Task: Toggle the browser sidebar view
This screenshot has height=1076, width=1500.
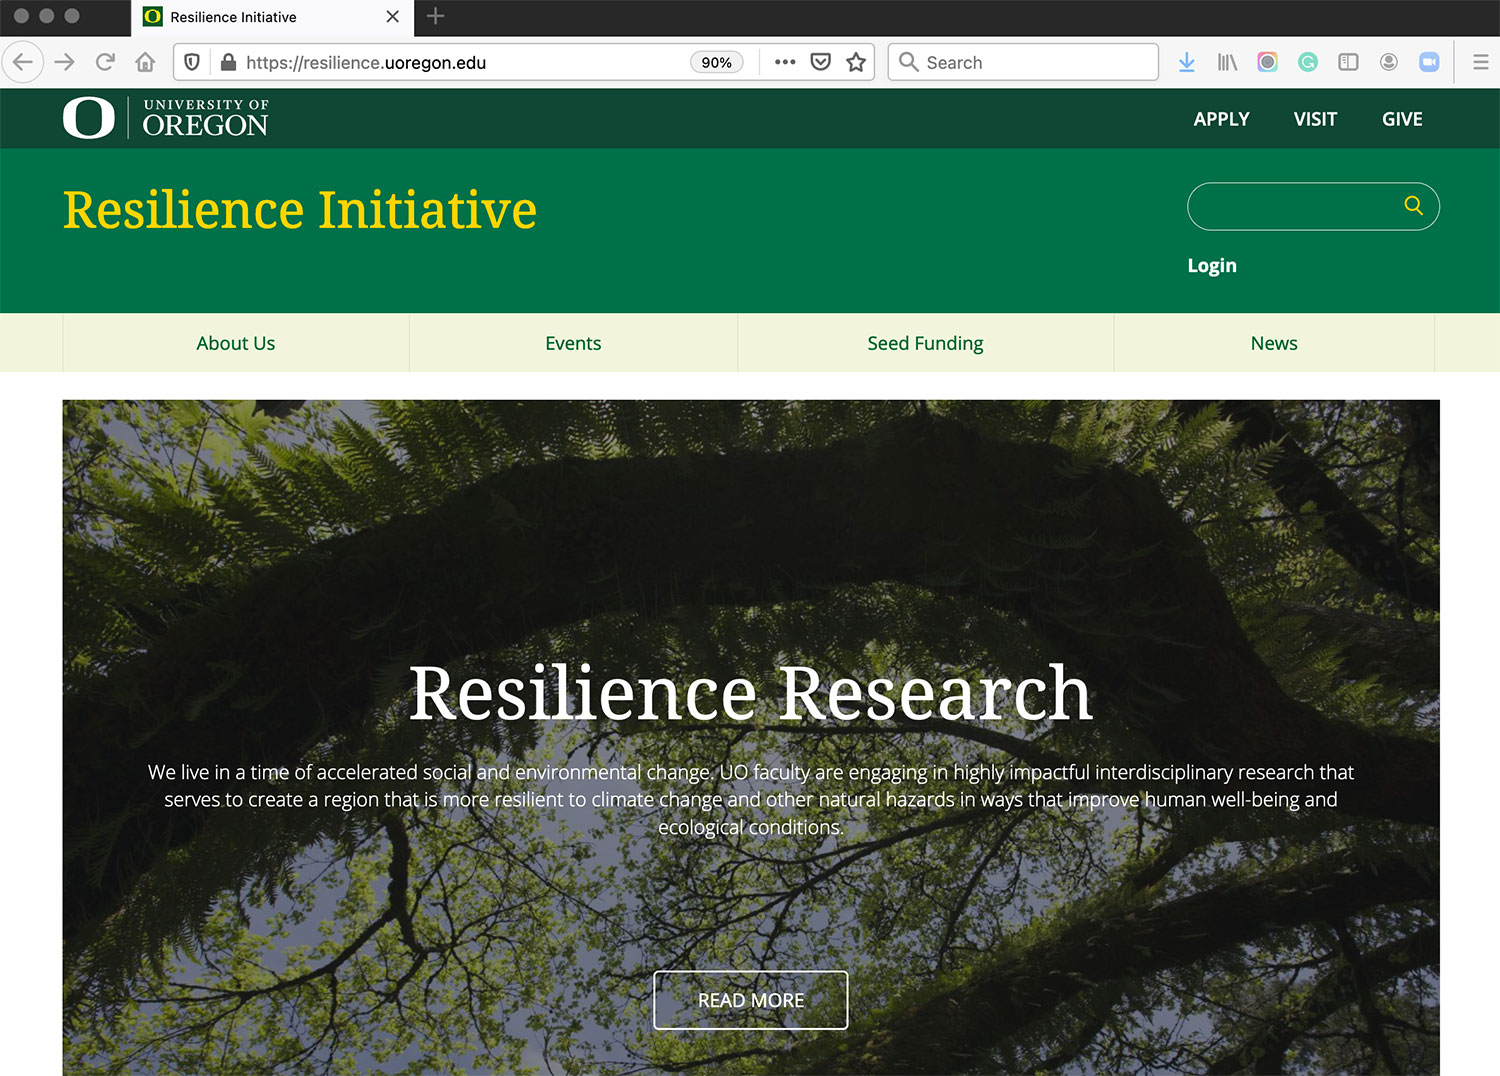Action: [1348, 62]
